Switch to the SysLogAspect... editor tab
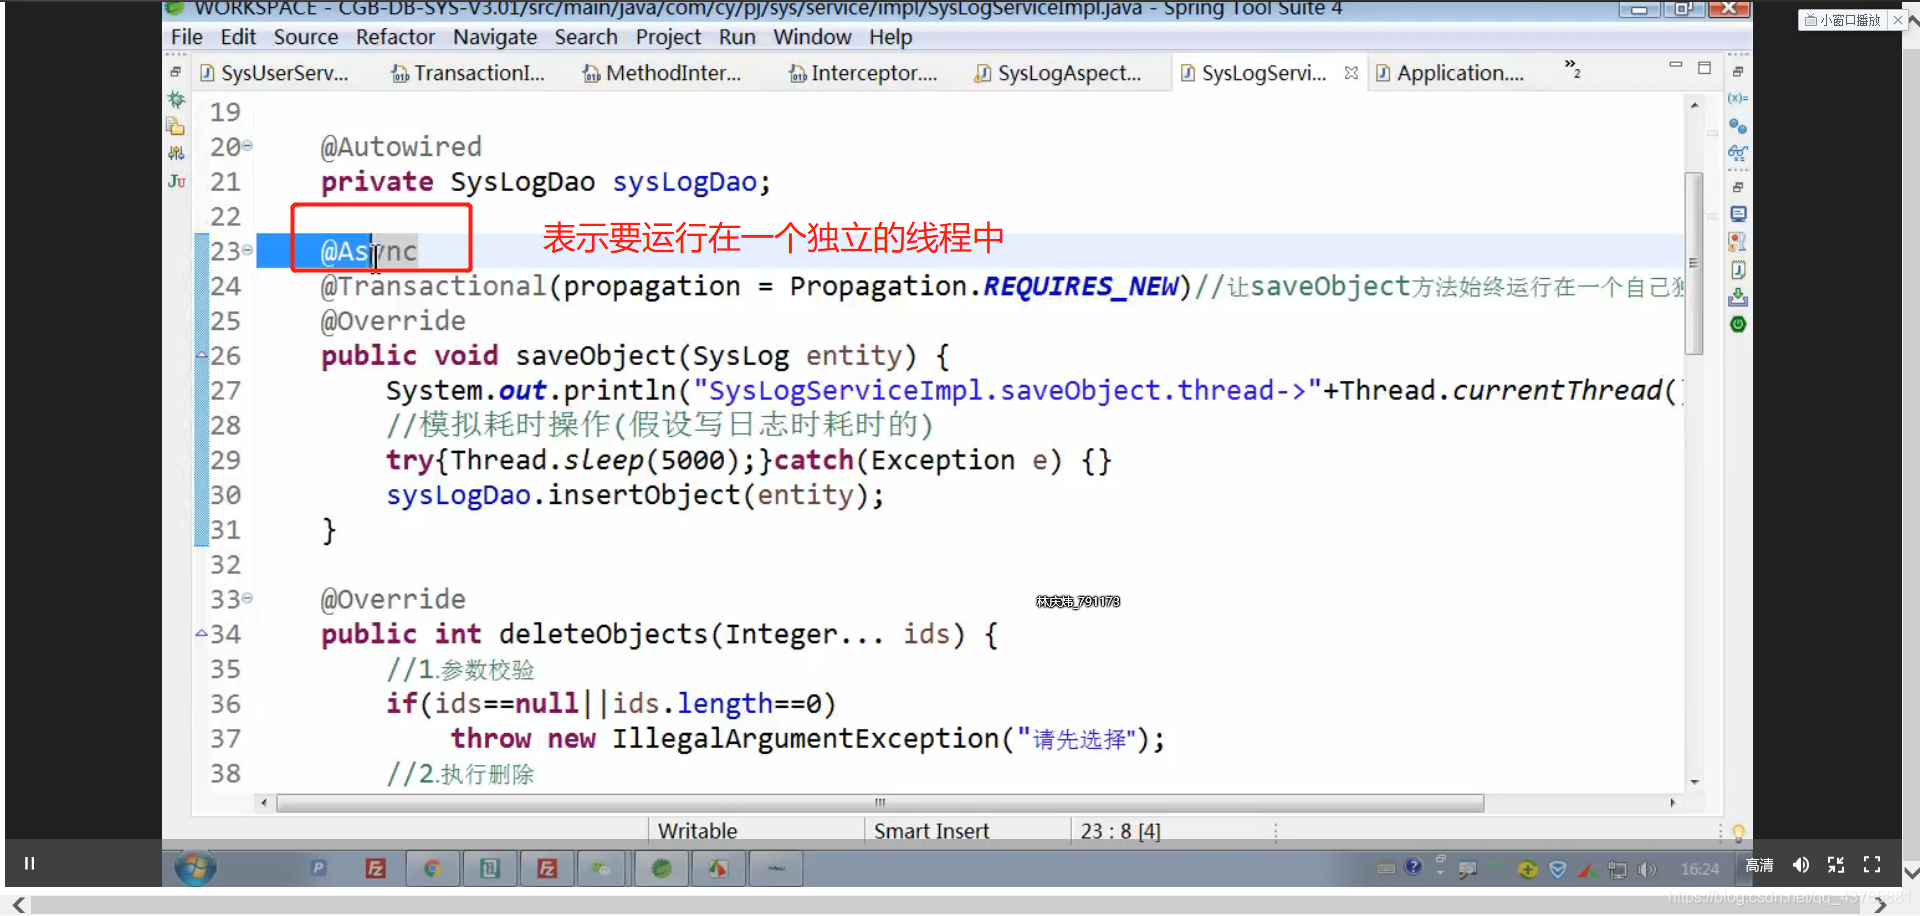Image resolution: width=1920 pixels, height=916 pixels. pyautogui.click(x=1058, y=73)
